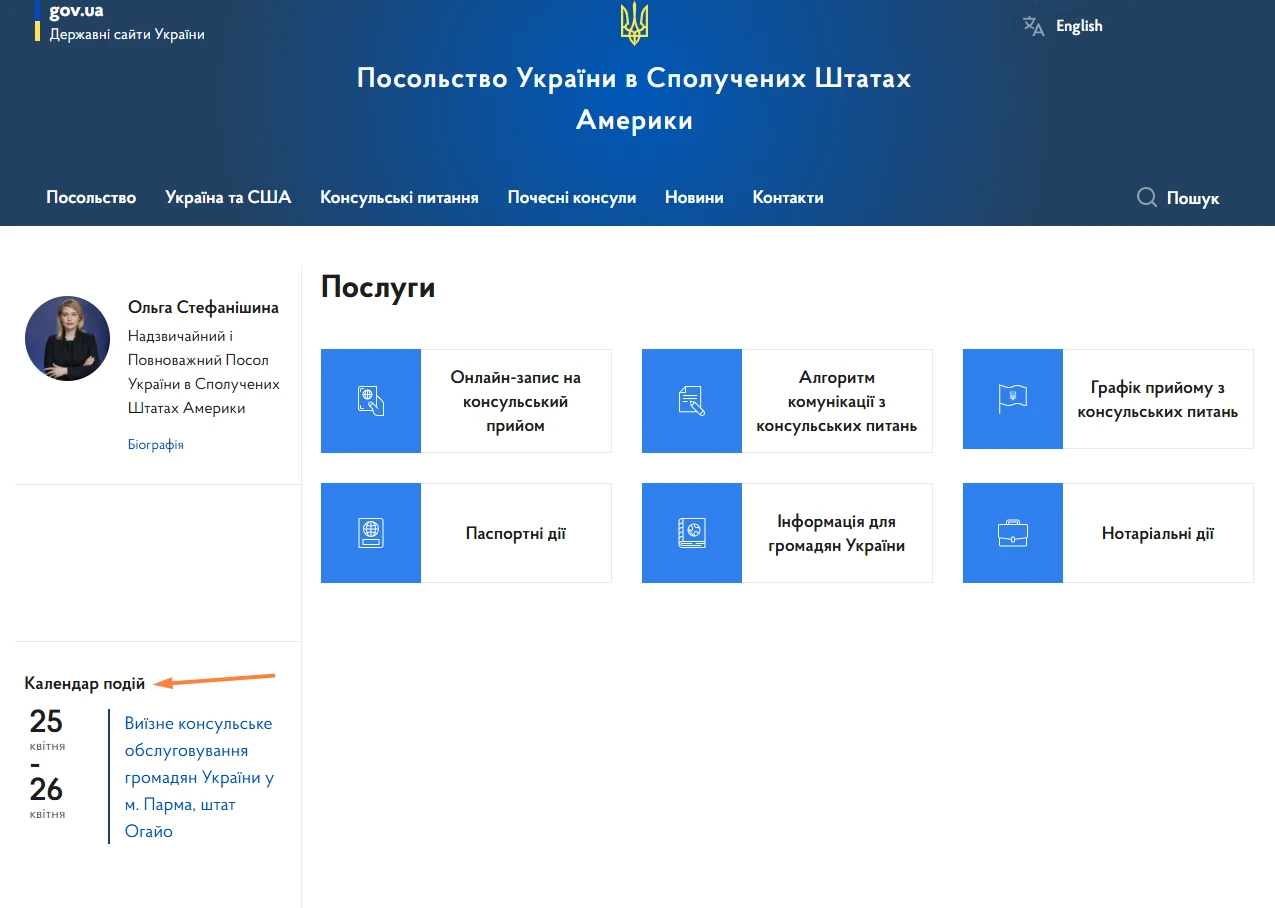Open Україна та США navigation item
The image size is (1275, 908).
228,197
